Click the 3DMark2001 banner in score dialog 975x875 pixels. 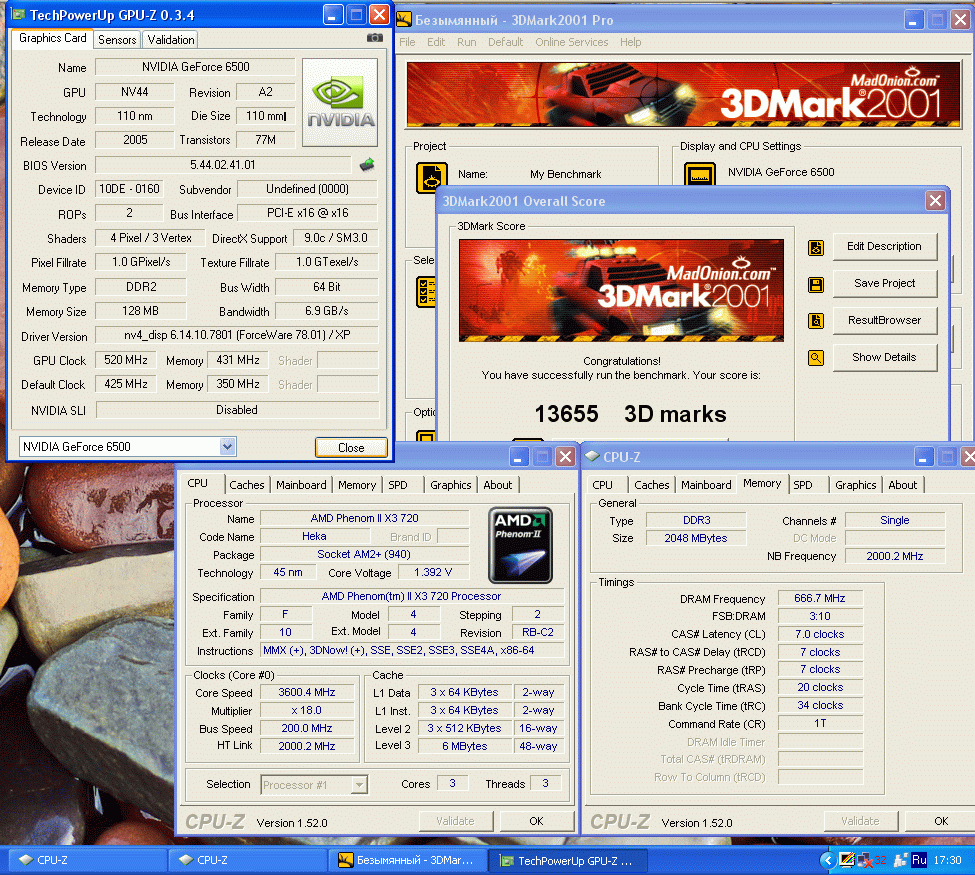point(621,290)
